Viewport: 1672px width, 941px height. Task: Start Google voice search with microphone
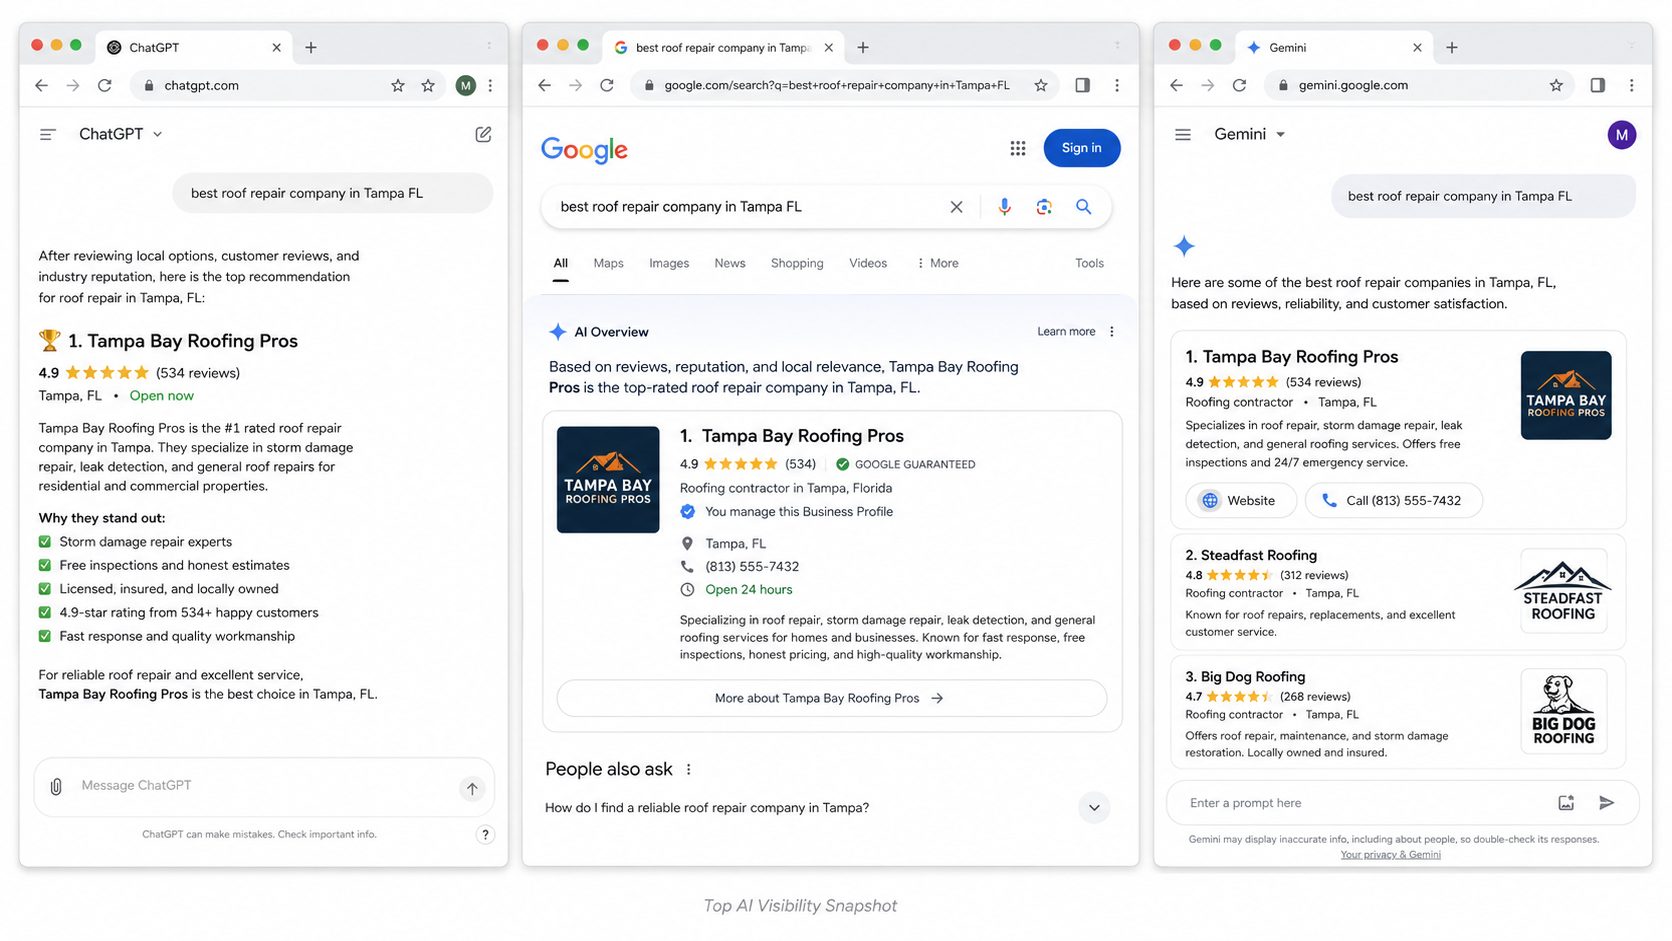tap(1004, 207)
